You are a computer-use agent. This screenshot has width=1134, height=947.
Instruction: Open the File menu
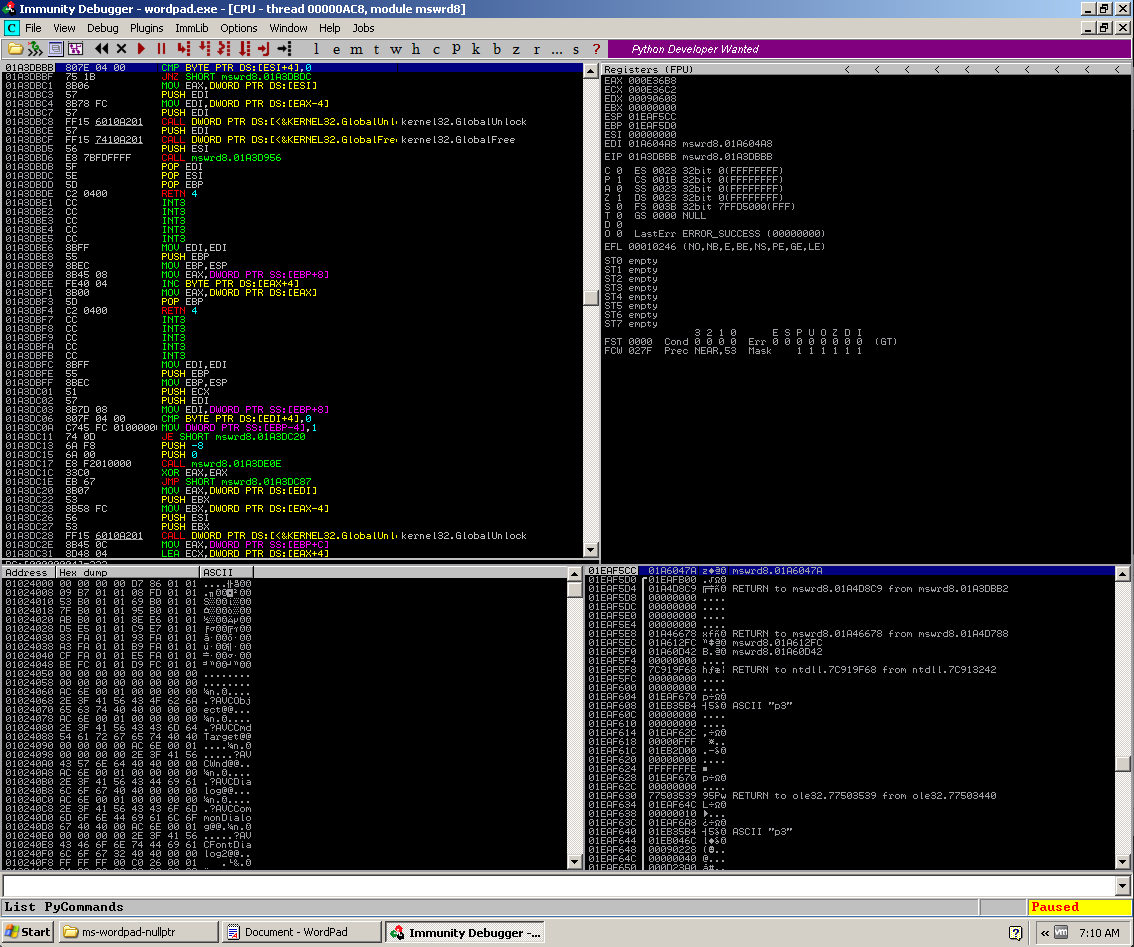[33, 28]
